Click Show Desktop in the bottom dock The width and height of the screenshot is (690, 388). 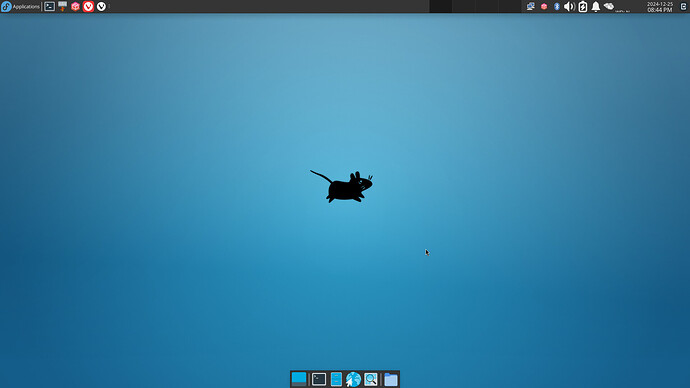pyautogui.click(x=299, y=379)
